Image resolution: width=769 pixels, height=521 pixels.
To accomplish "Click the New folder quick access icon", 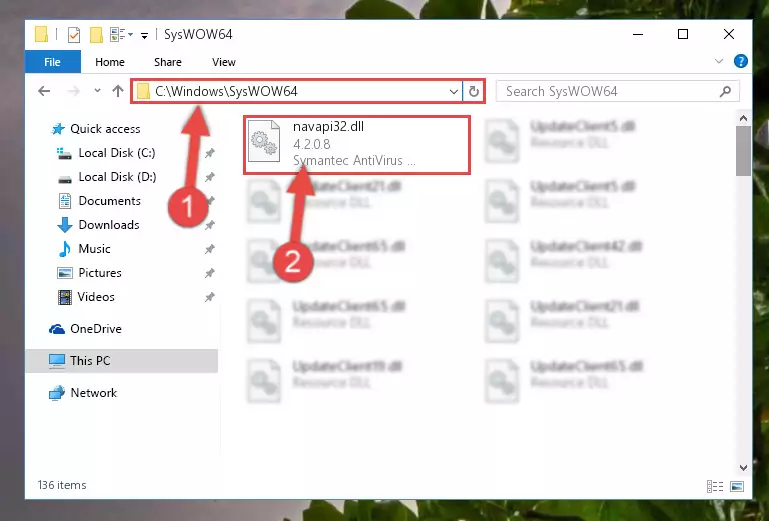I will [x=96, y=35].
